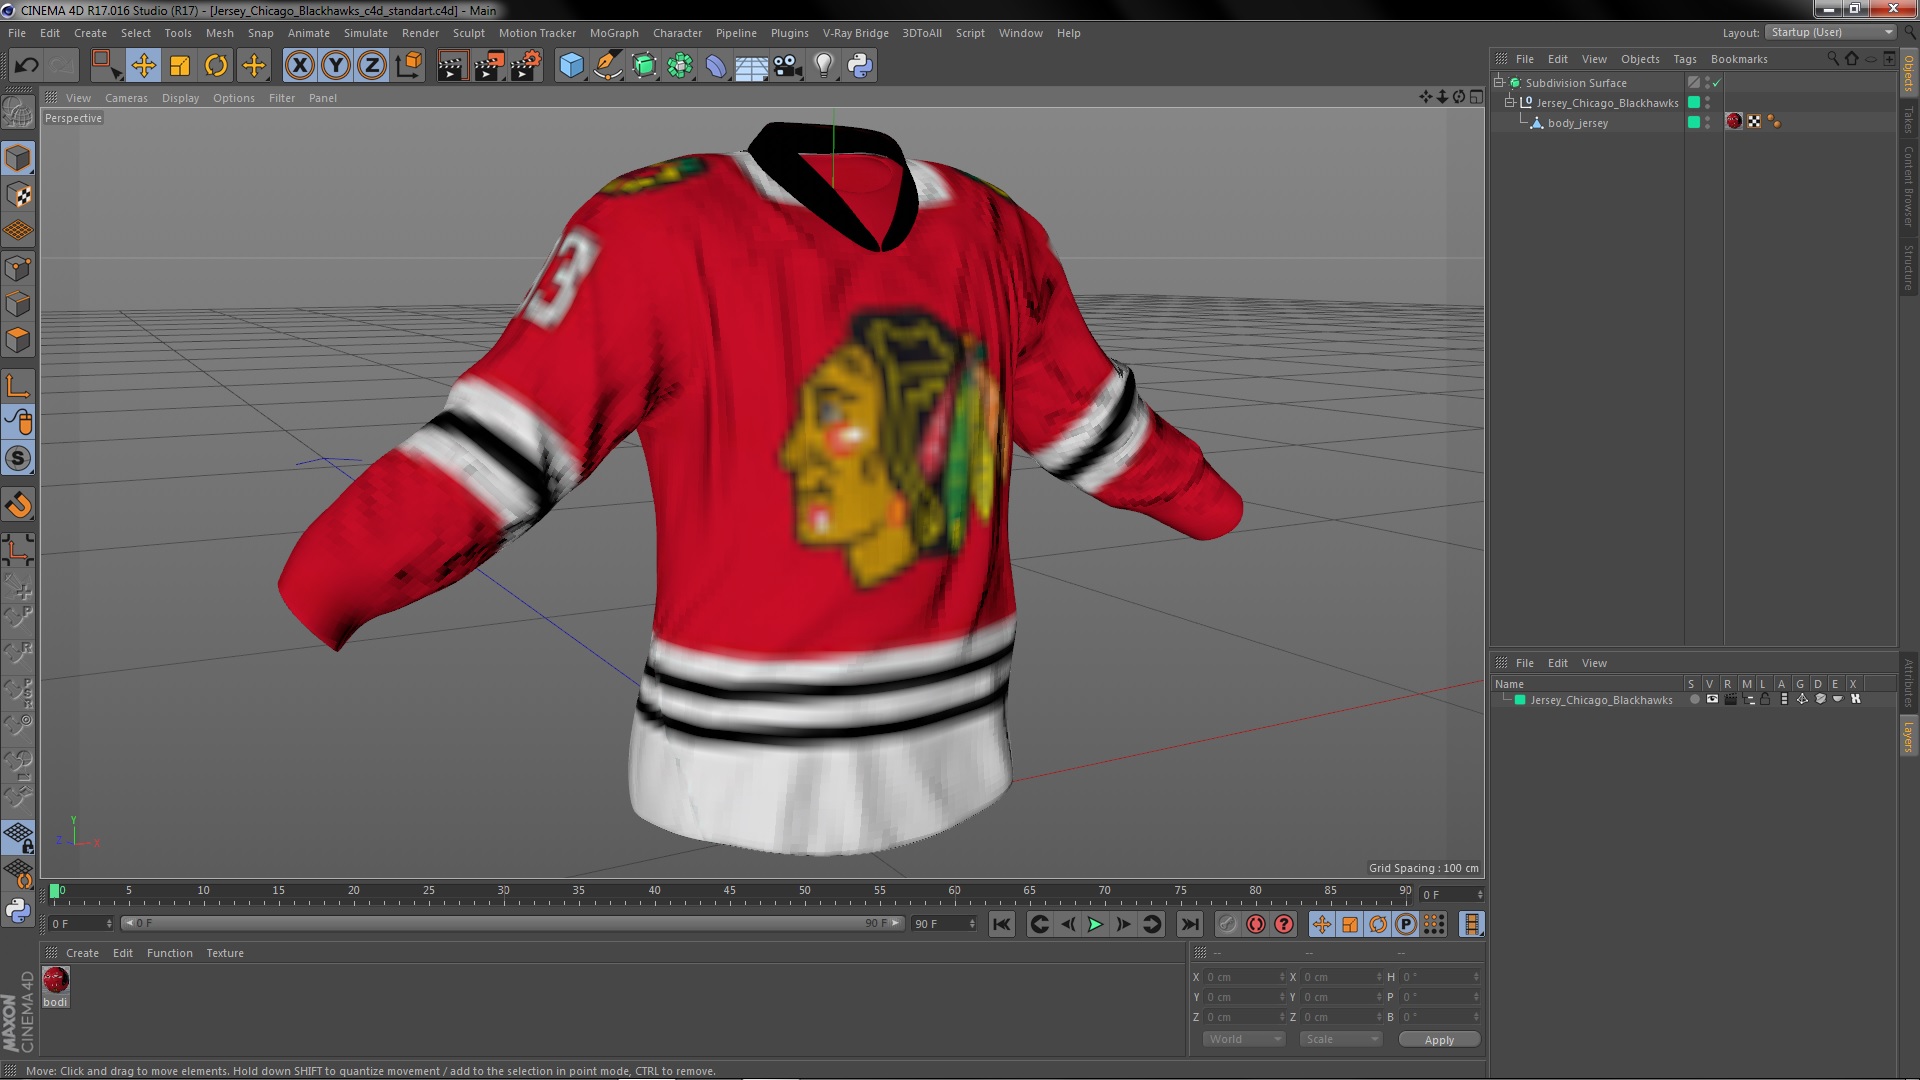The image size is (1920, 1080).
Task: Click the coordinate system icon
Action: tap(408, 66)
